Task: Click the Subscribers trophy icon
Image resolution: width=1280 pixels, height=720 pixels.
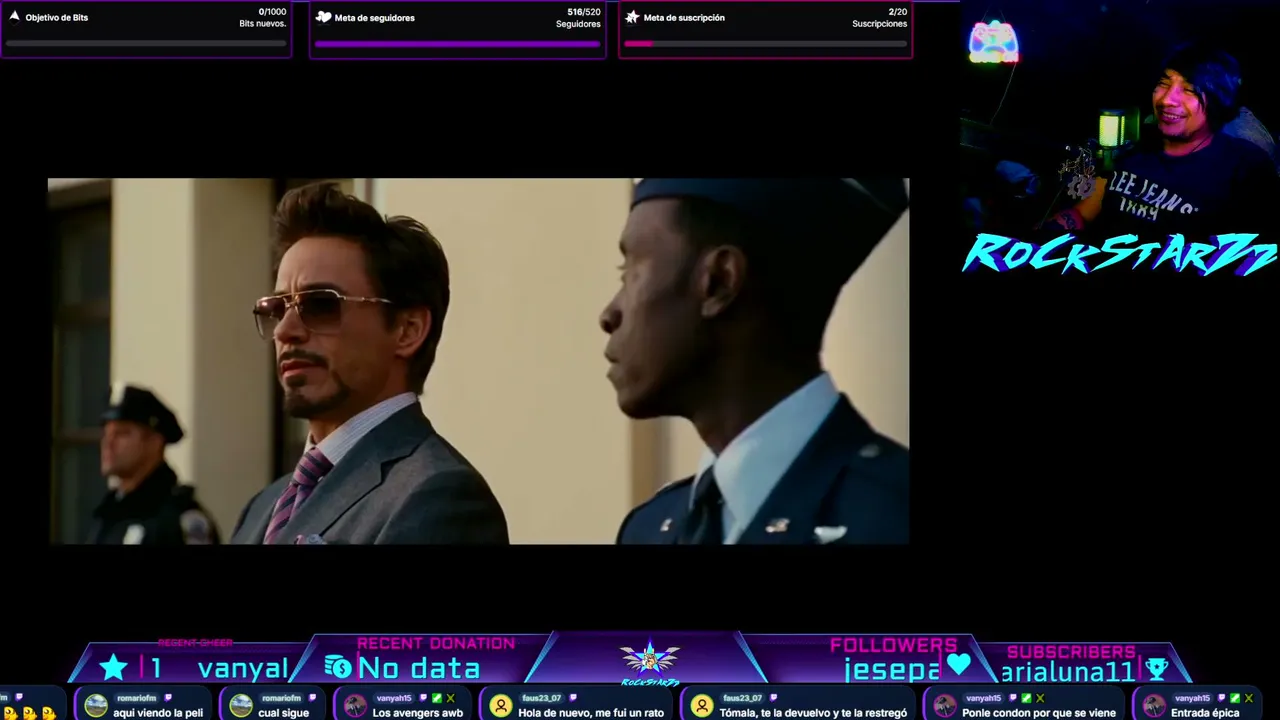Action: 1157,669
